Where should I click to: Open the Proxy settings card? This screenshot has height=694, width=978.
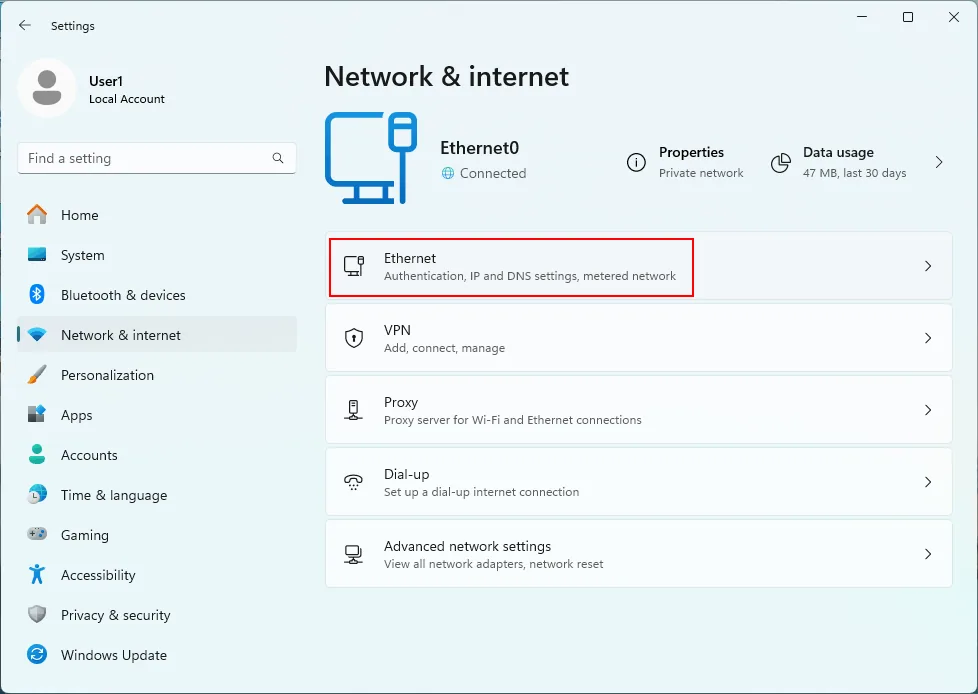click(639, 410)
